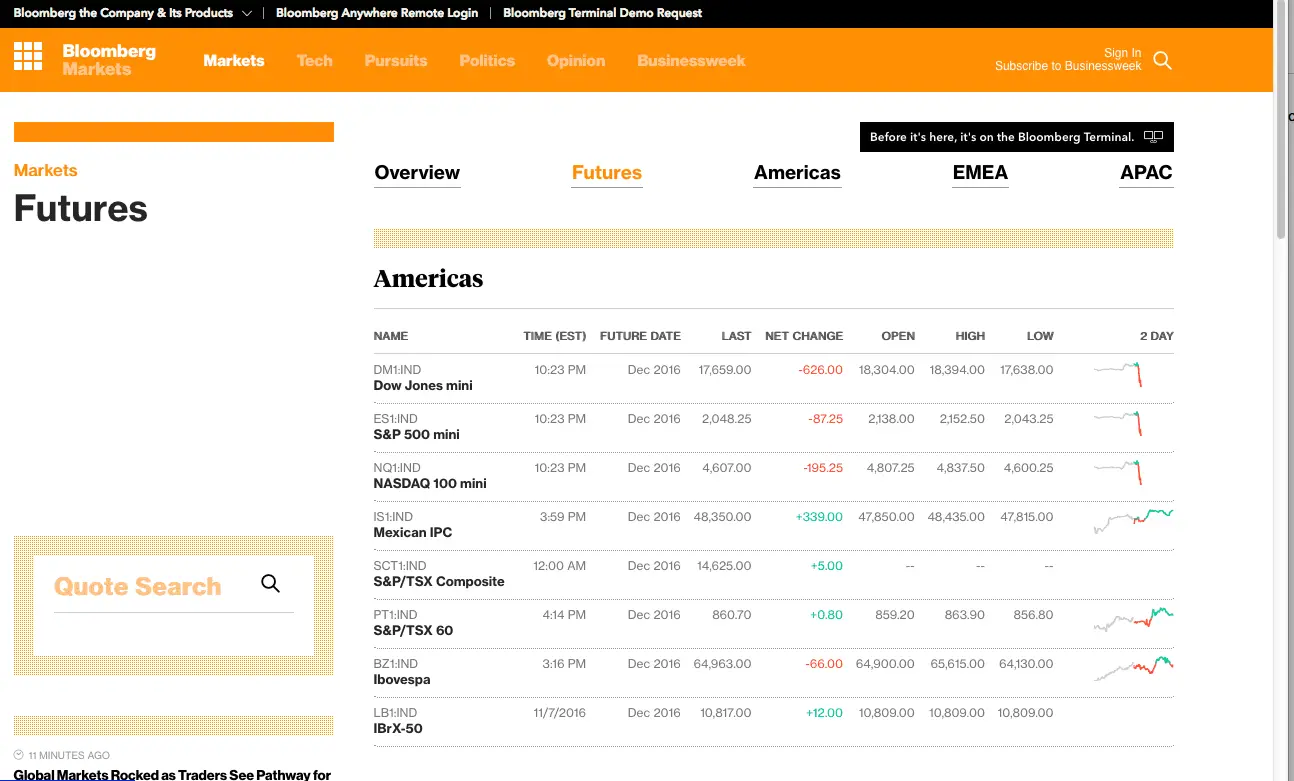The height and width of the screenshot is (781, 1294).
Task: Switch to the Overview tab
Action: 417,173
